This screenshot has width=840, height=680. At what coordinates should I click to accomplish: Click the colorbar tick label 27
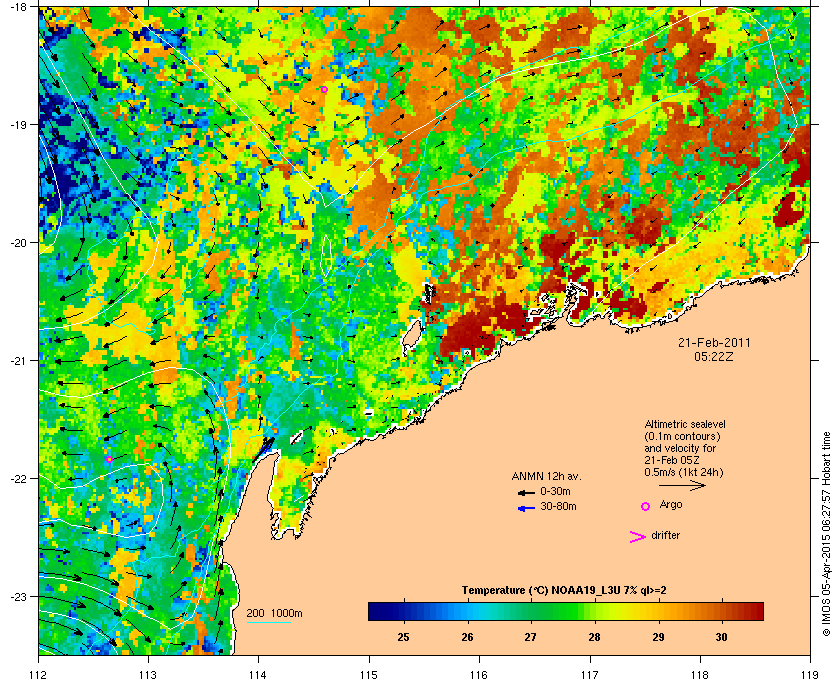click(x=530, y=637)
